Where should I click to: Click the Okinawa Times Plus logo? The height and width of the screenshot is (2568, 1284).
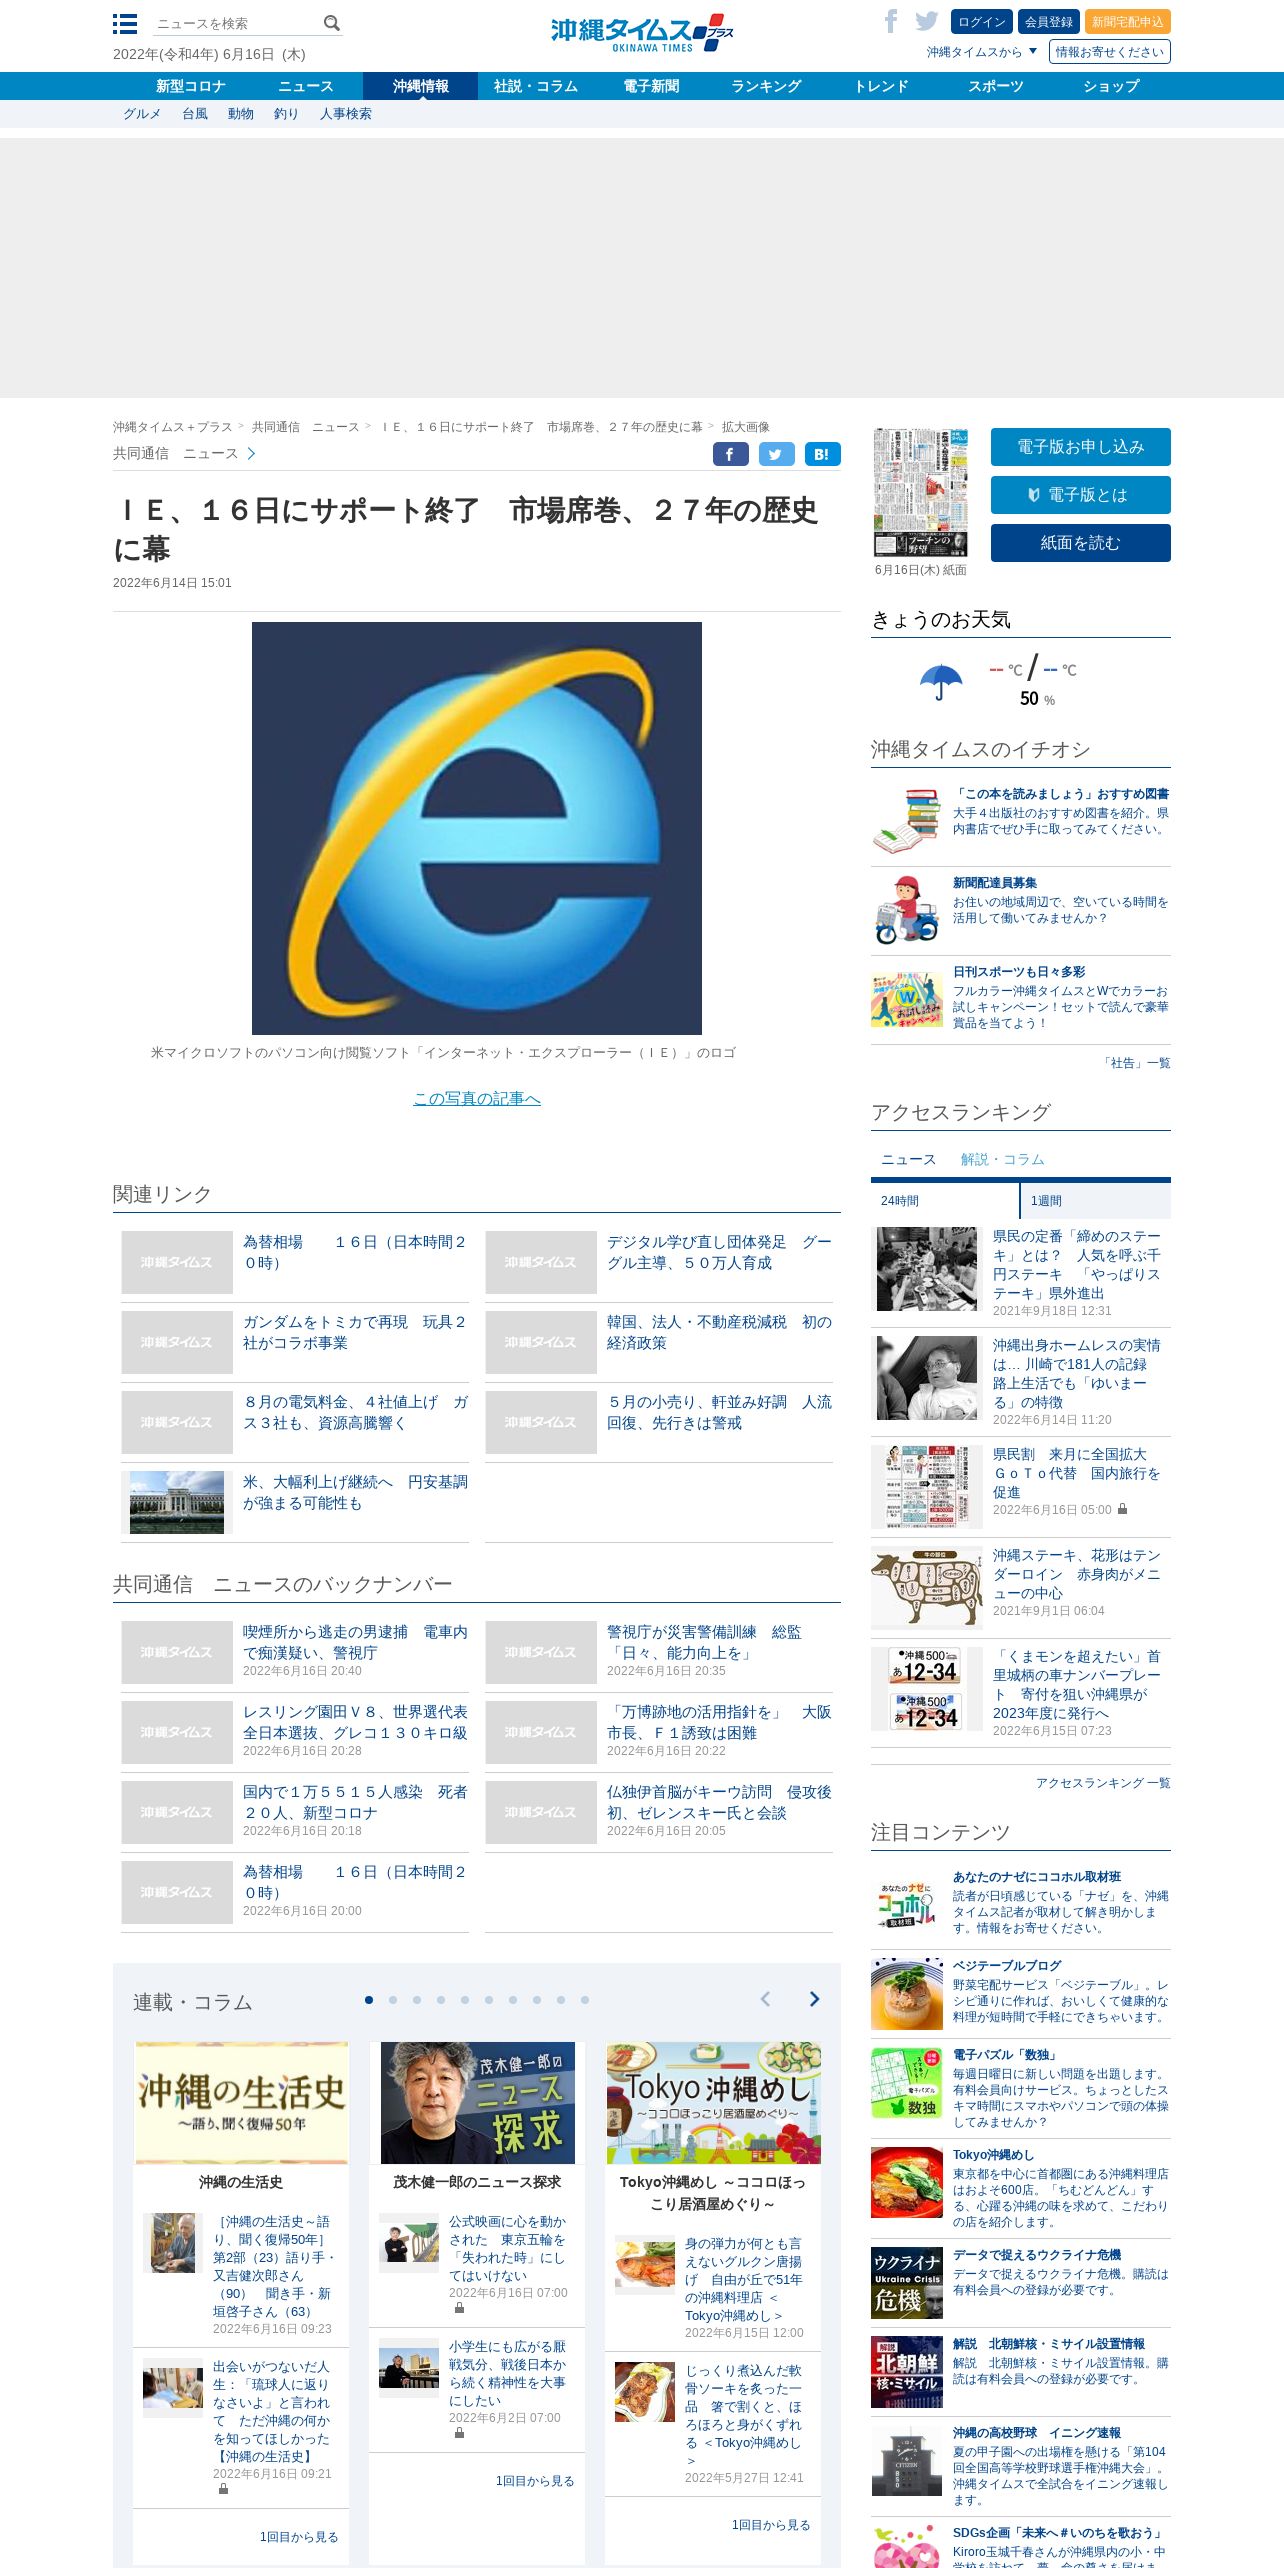click(x=642, y=33)
